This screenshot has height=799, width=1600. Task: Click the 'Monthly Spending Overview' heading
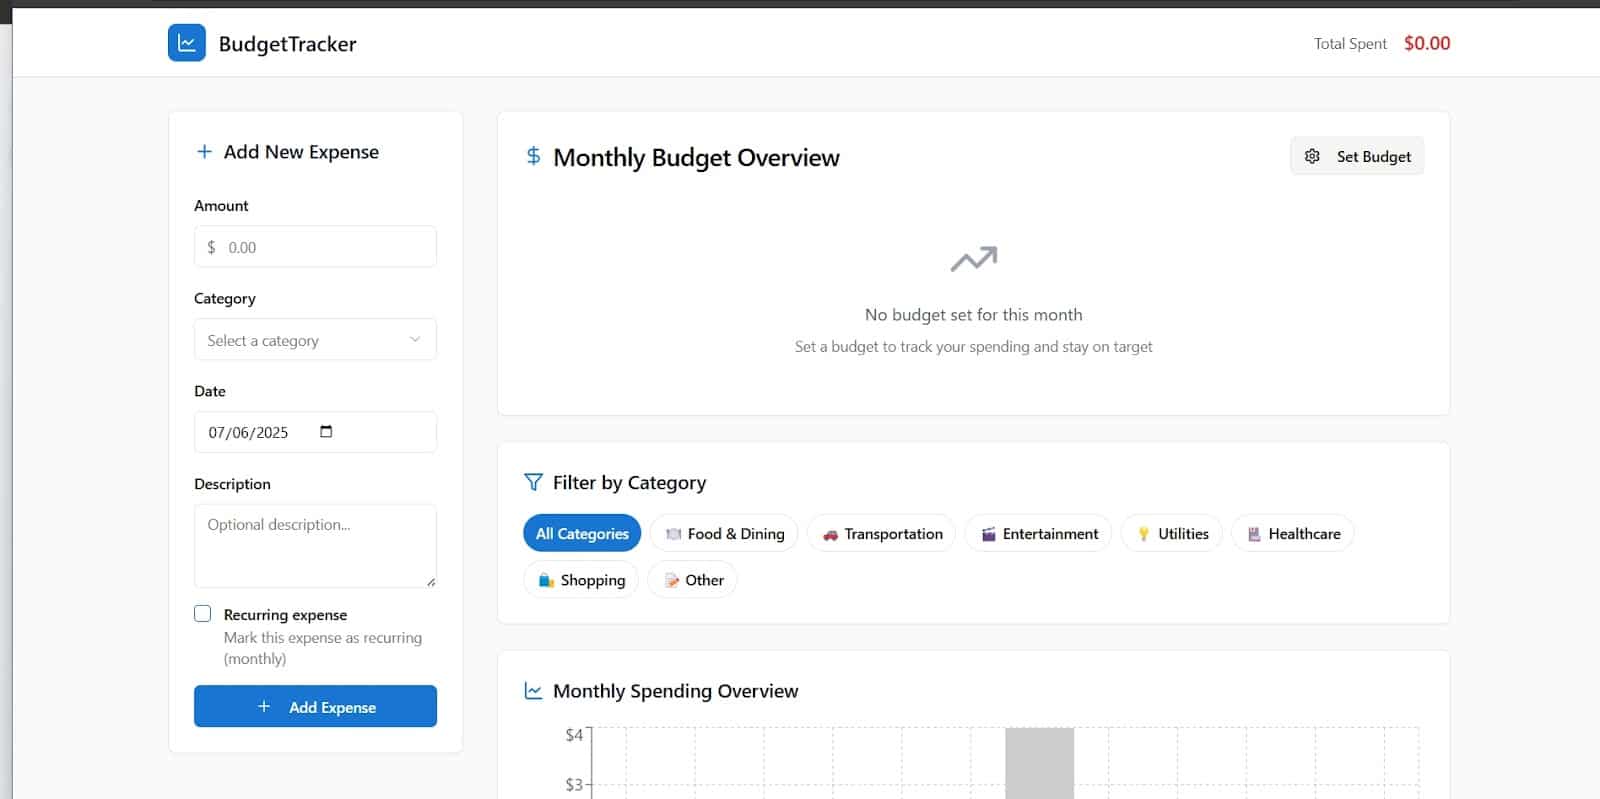(x=675, y=691)
